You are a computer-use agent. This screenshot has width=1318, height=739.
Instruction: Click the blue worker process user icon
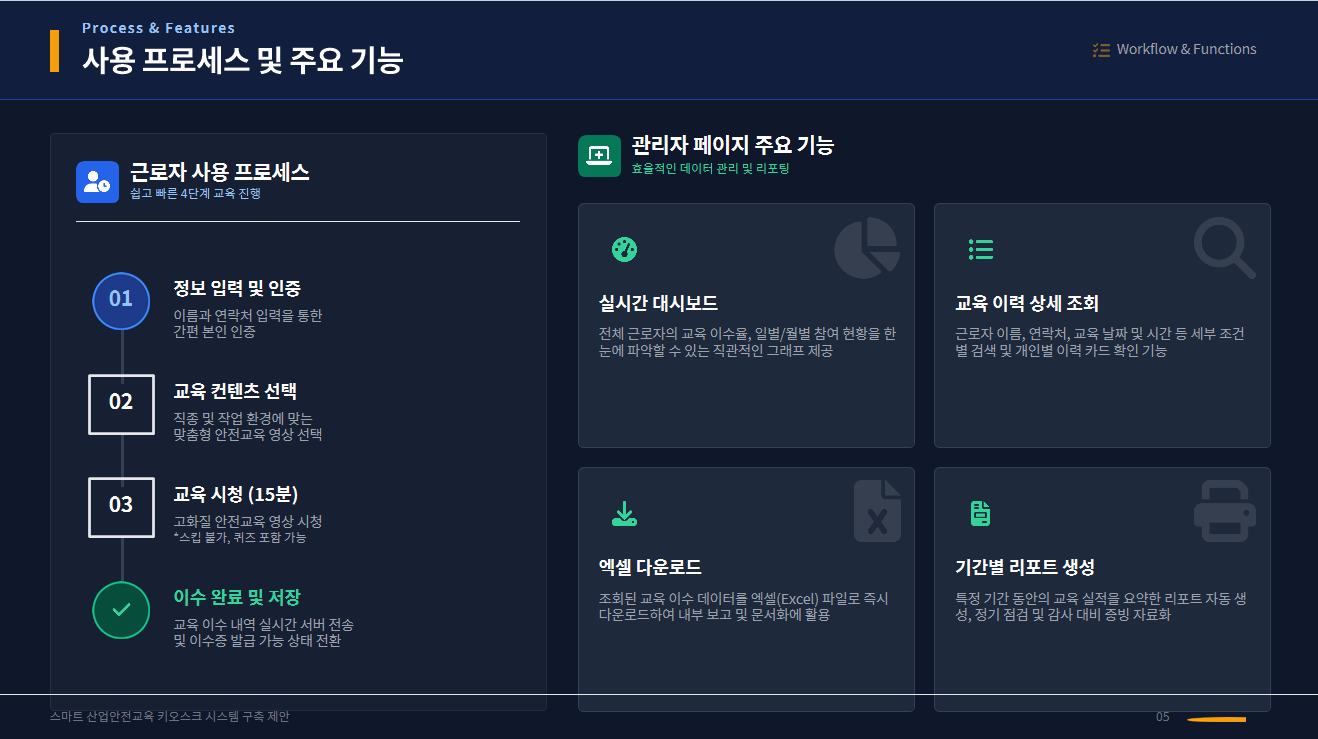(97, 182)
